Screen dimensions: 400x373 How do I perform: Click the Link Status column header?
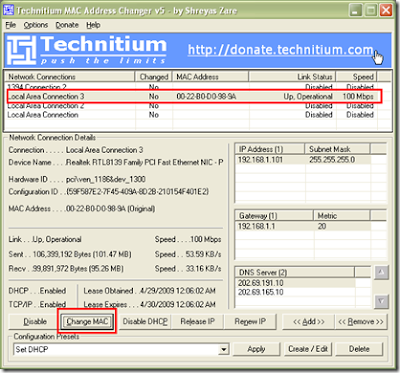(292, 77)
